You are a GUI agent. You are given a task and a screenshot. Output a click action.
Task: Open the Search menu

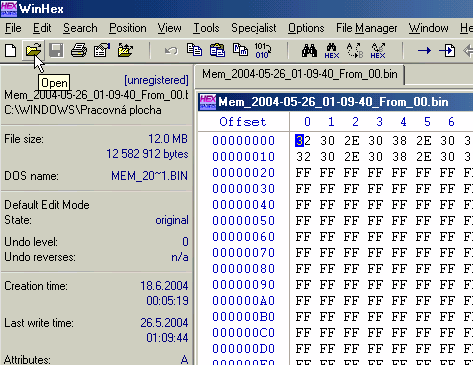pos(80,28)
